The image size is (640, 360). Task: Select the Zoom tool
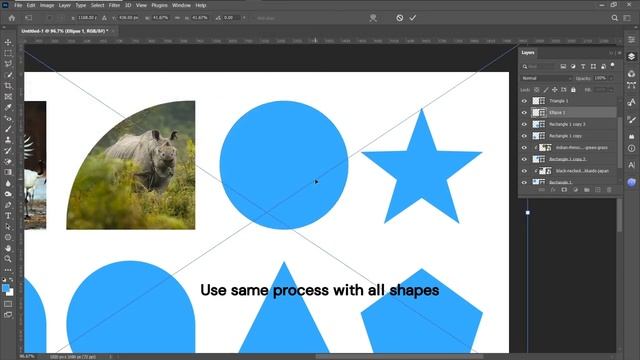pyautogui.click(x=8, y=259)
